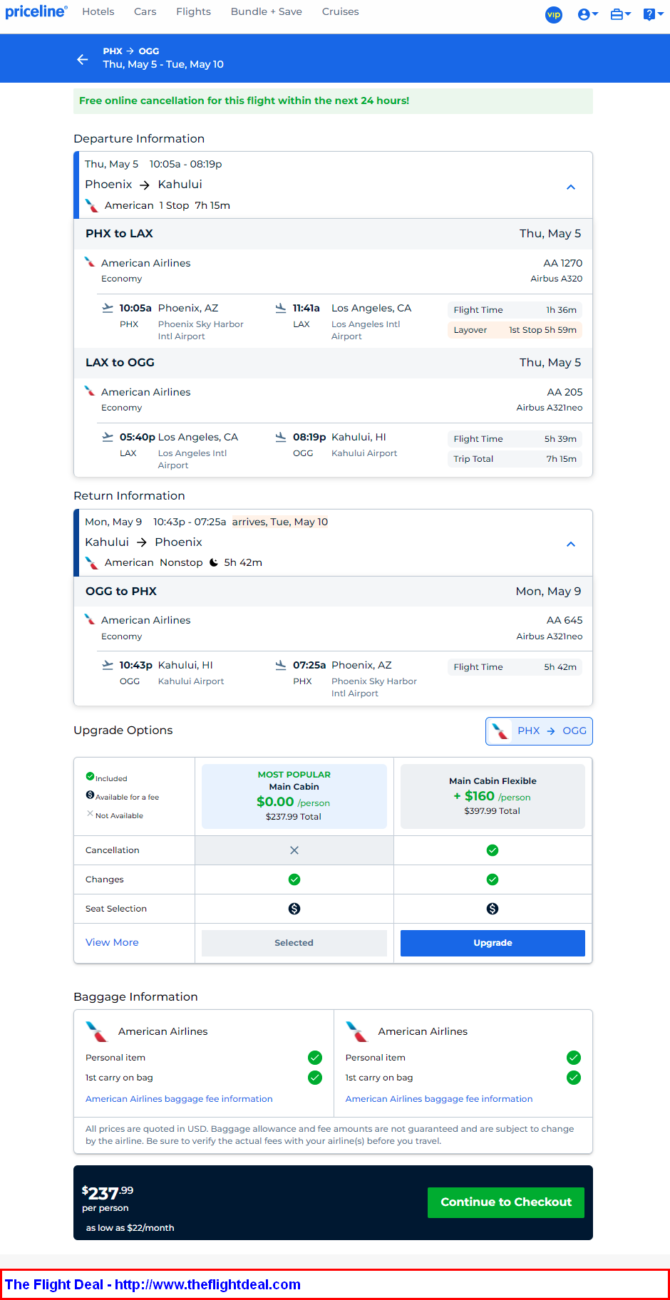
Task: Click the Trip Total 7h 15m text
Action: point(515,459)
